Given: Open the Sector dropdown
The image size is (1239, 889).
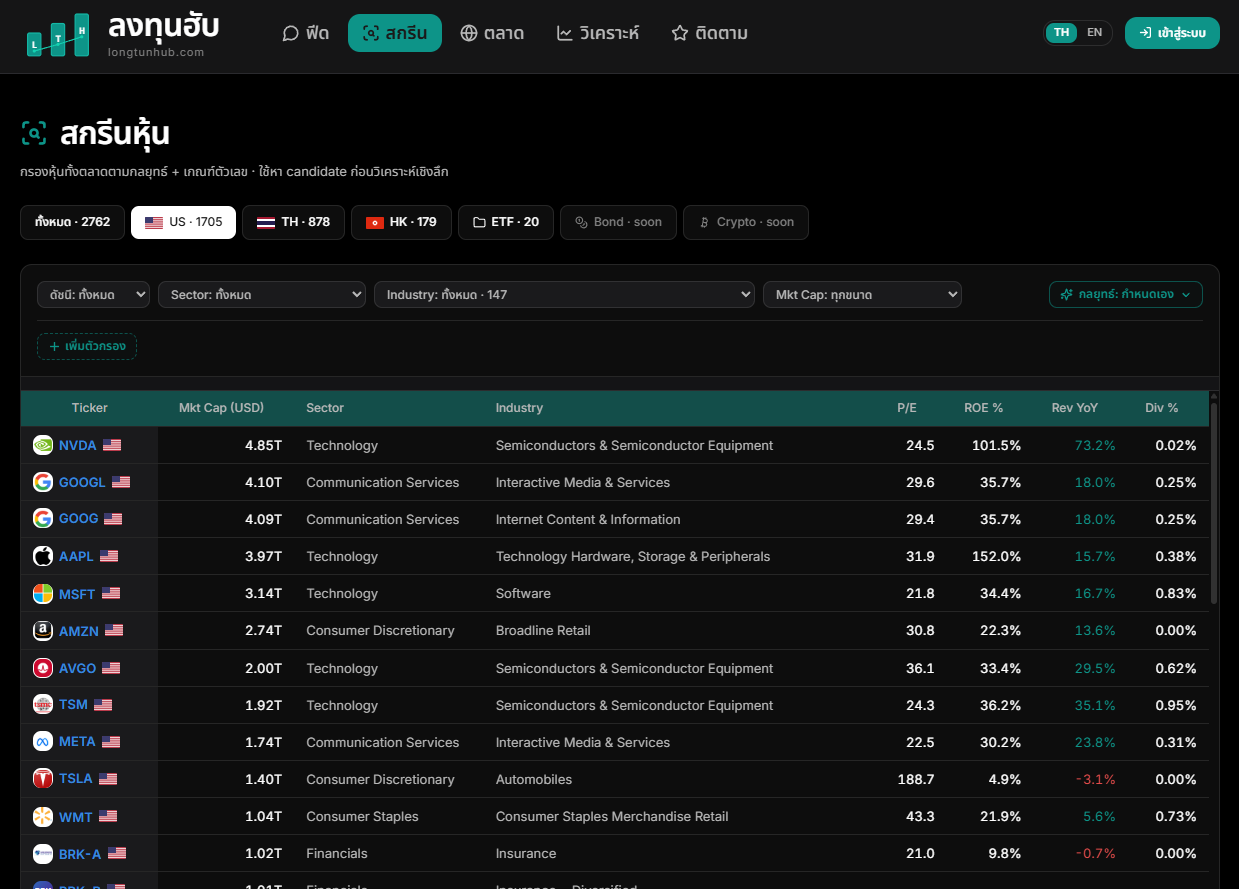Looking at the screenshot, I should [x=262, y=295].
